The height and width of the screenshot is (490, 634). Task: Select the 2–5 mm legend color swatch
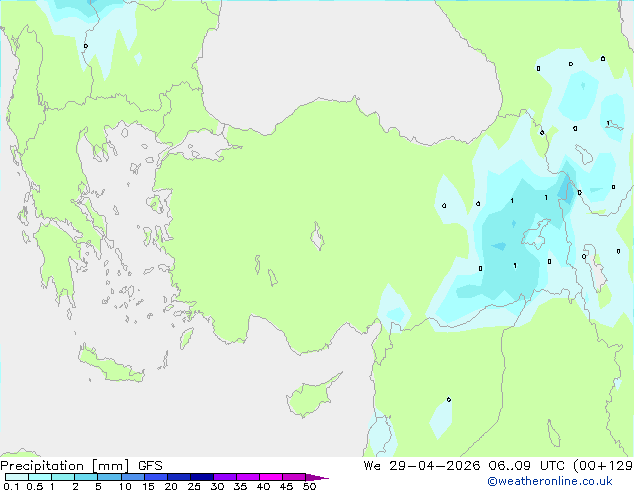tap(86, 477)
